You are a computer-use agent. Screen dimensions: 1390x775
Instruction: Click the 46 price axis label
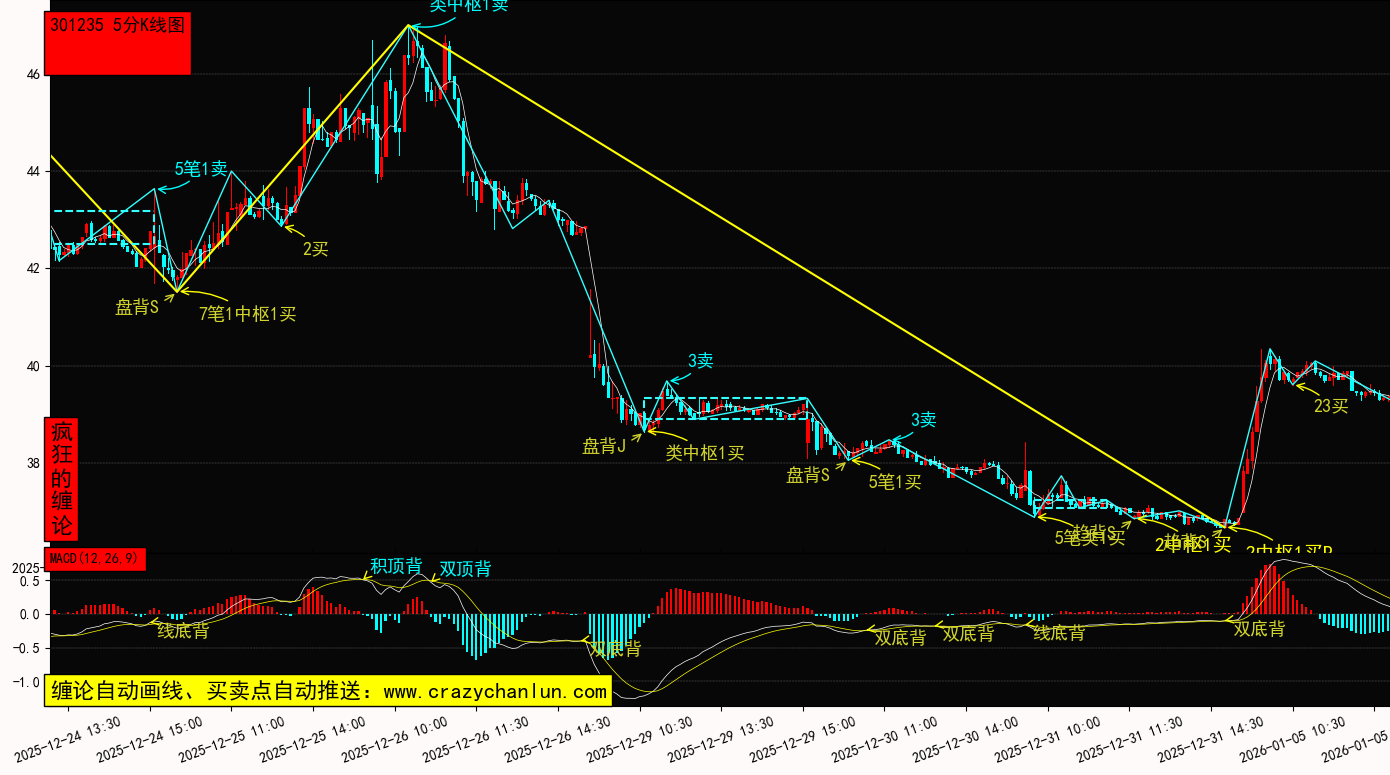[x=33, y=75]
